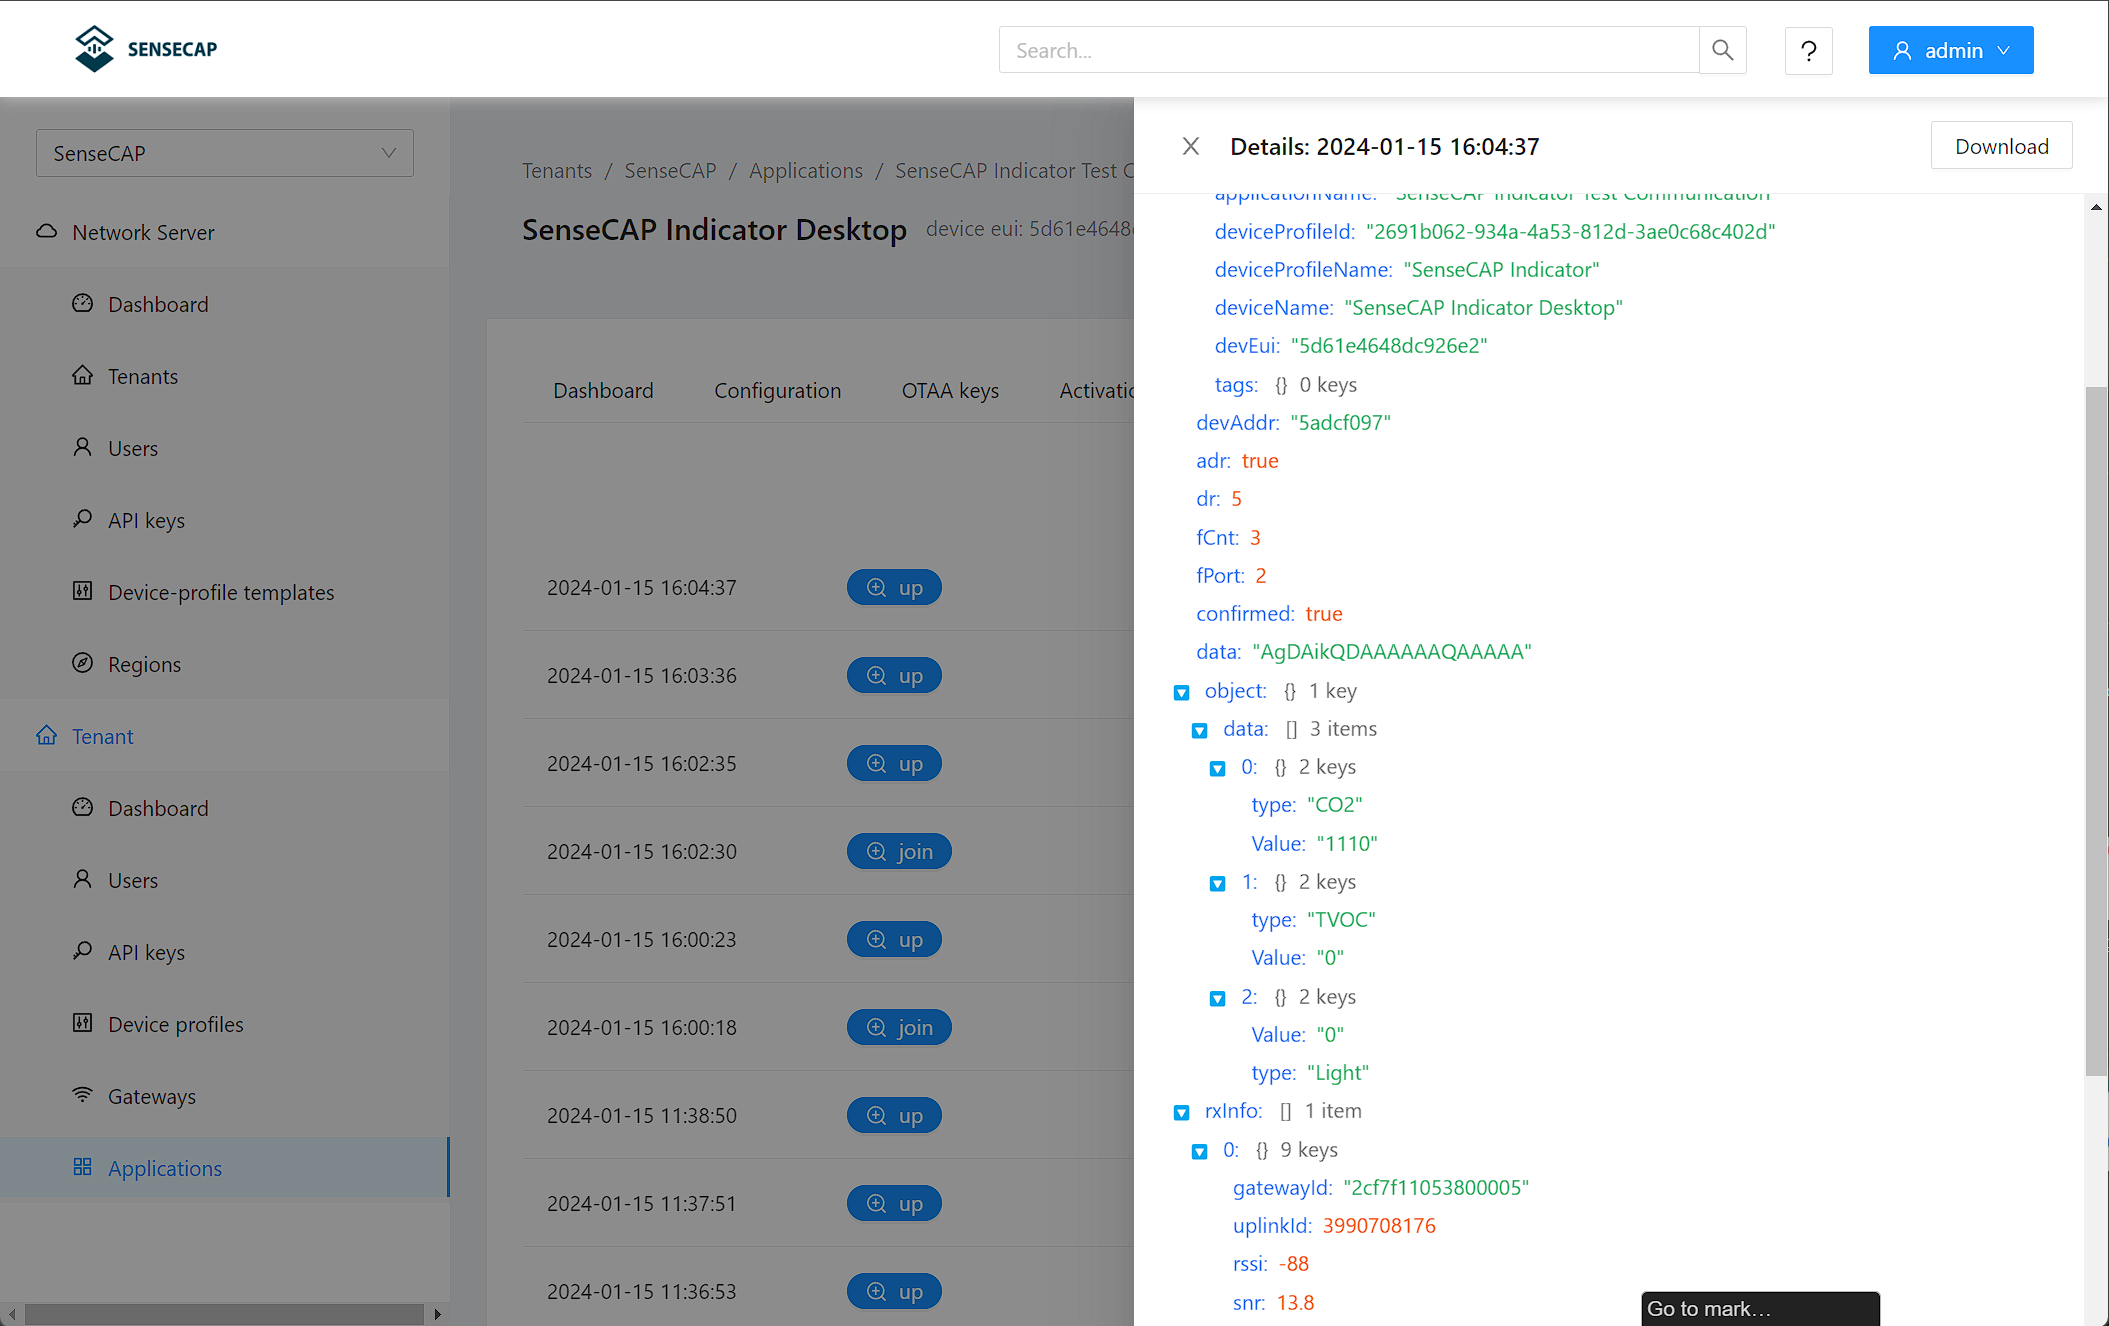This screenshot has width=2109, height=1326.
Task: Click the SenseCAP logo
Action: pyautogui.click(x=146, y=49)
